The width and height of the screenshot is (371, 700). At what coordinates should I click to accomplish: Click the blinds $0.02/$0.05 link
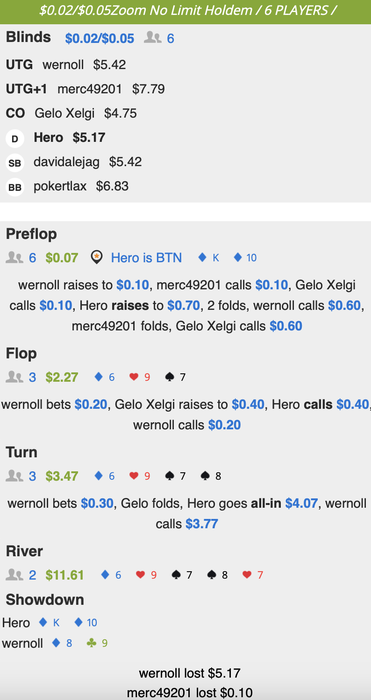[100, 39]
